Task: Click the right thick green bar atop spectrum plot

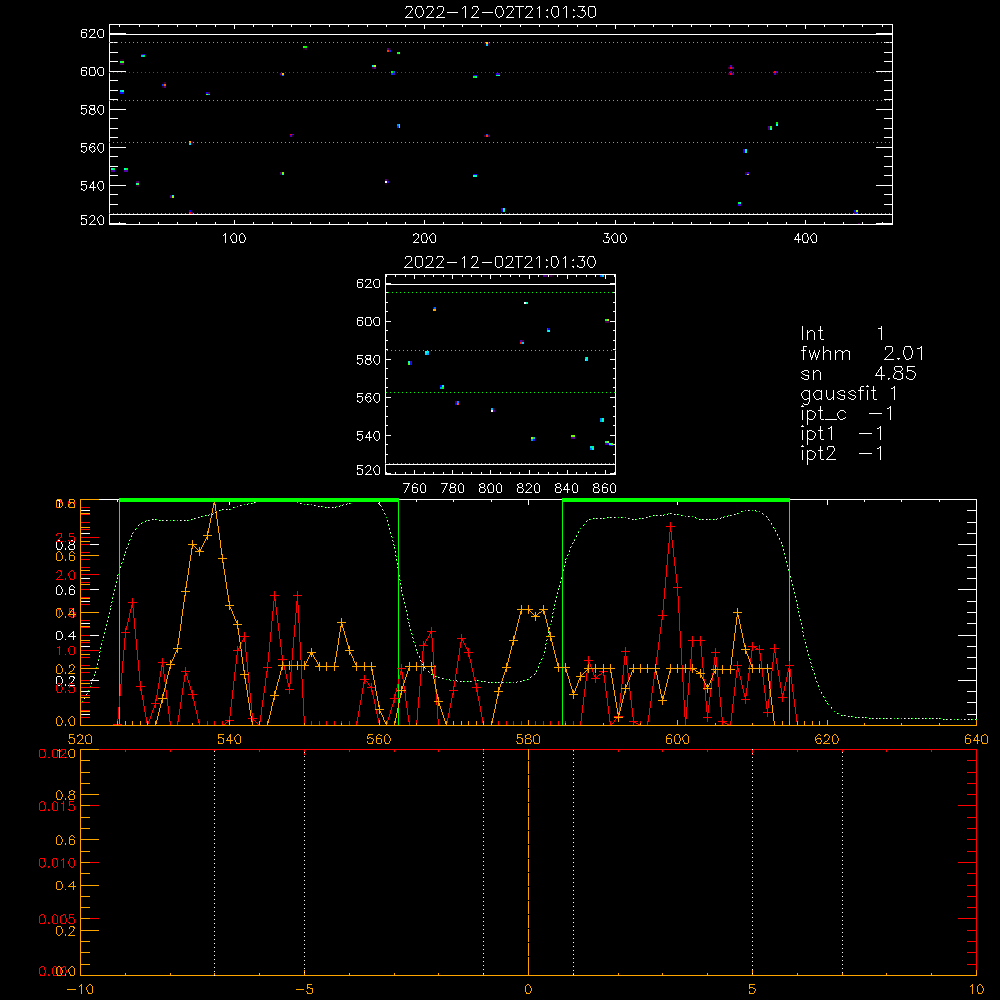Action: click(x=676, y=500)
